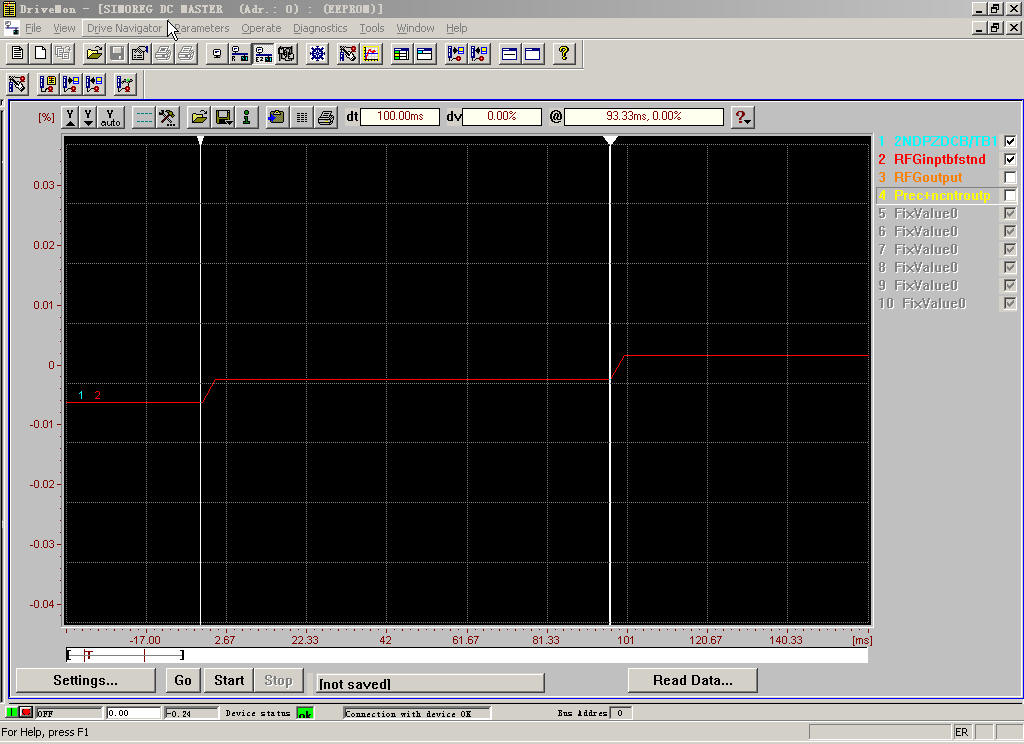Click the dv field showing 0.00%

[x=502, y=116]
